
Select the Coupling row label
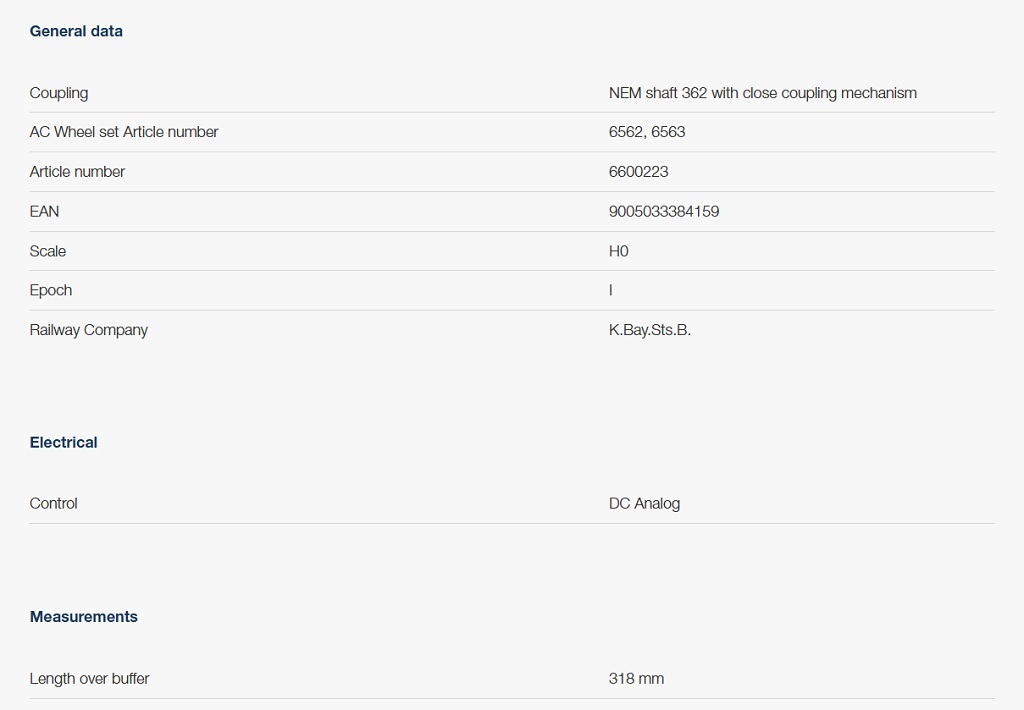[x=59, y=93]
